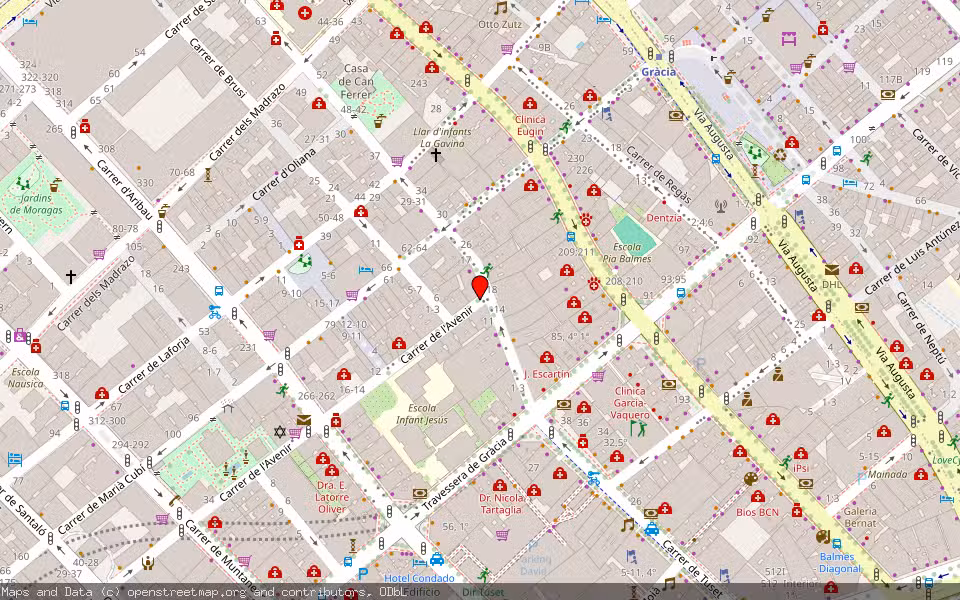The height and width of the screenshot is (600, 960).
Task: Click the Star of David synagogue icon
Action: pyautogui.click(x=280, y=432)
